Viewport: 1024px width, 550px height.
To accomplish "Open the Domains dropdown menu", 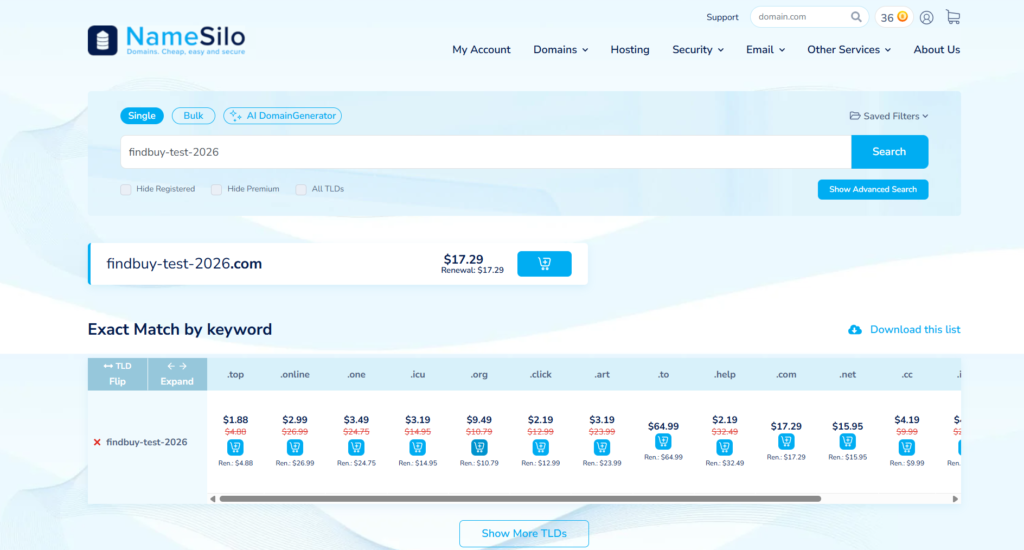I will tap(560, 50).
